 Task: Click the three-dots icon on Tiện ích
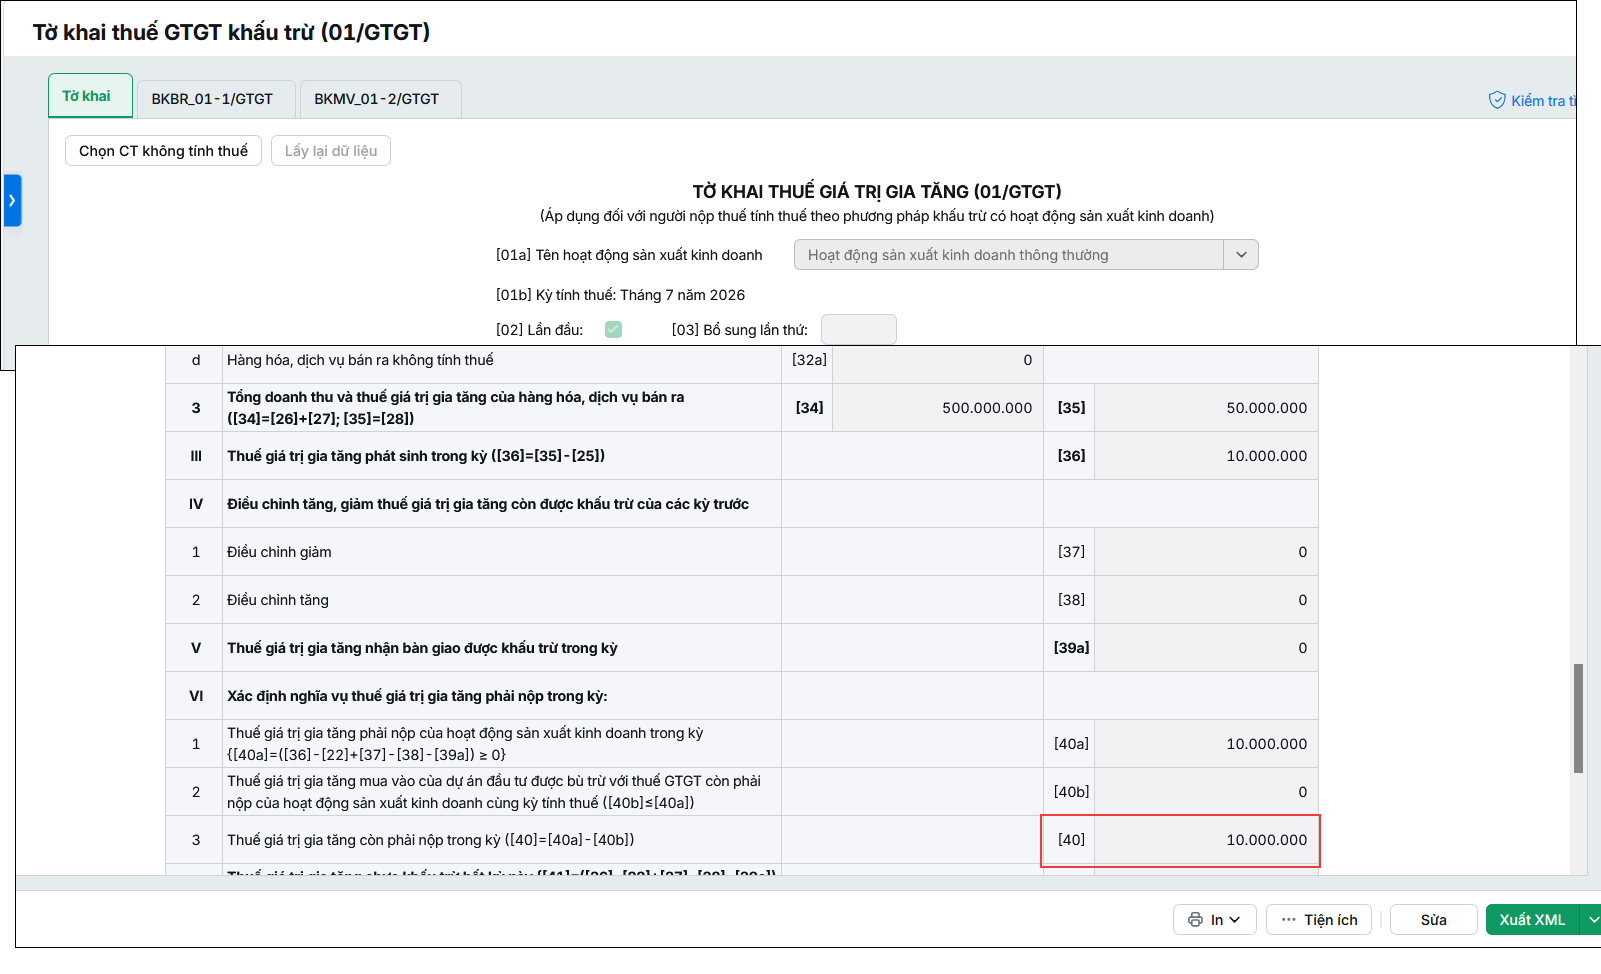tap(1289, 920)
